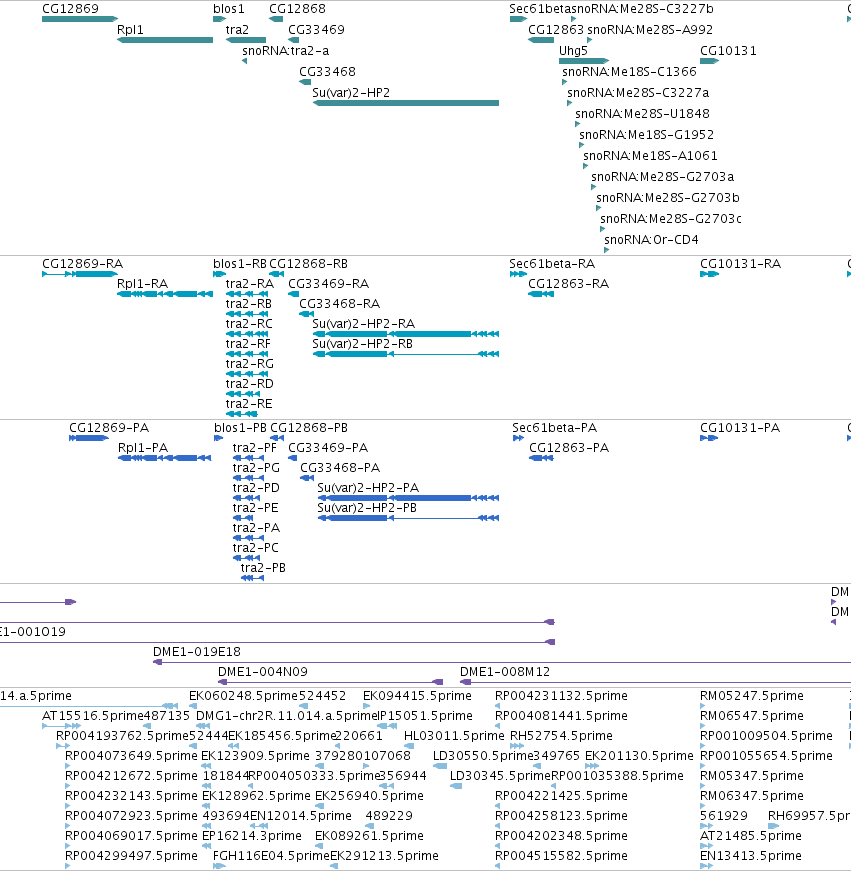Image resolution: width=851 pixels, height=871 pixels.
Task: Click the tra2-PB protein label
Action: [x=263, y=568]
